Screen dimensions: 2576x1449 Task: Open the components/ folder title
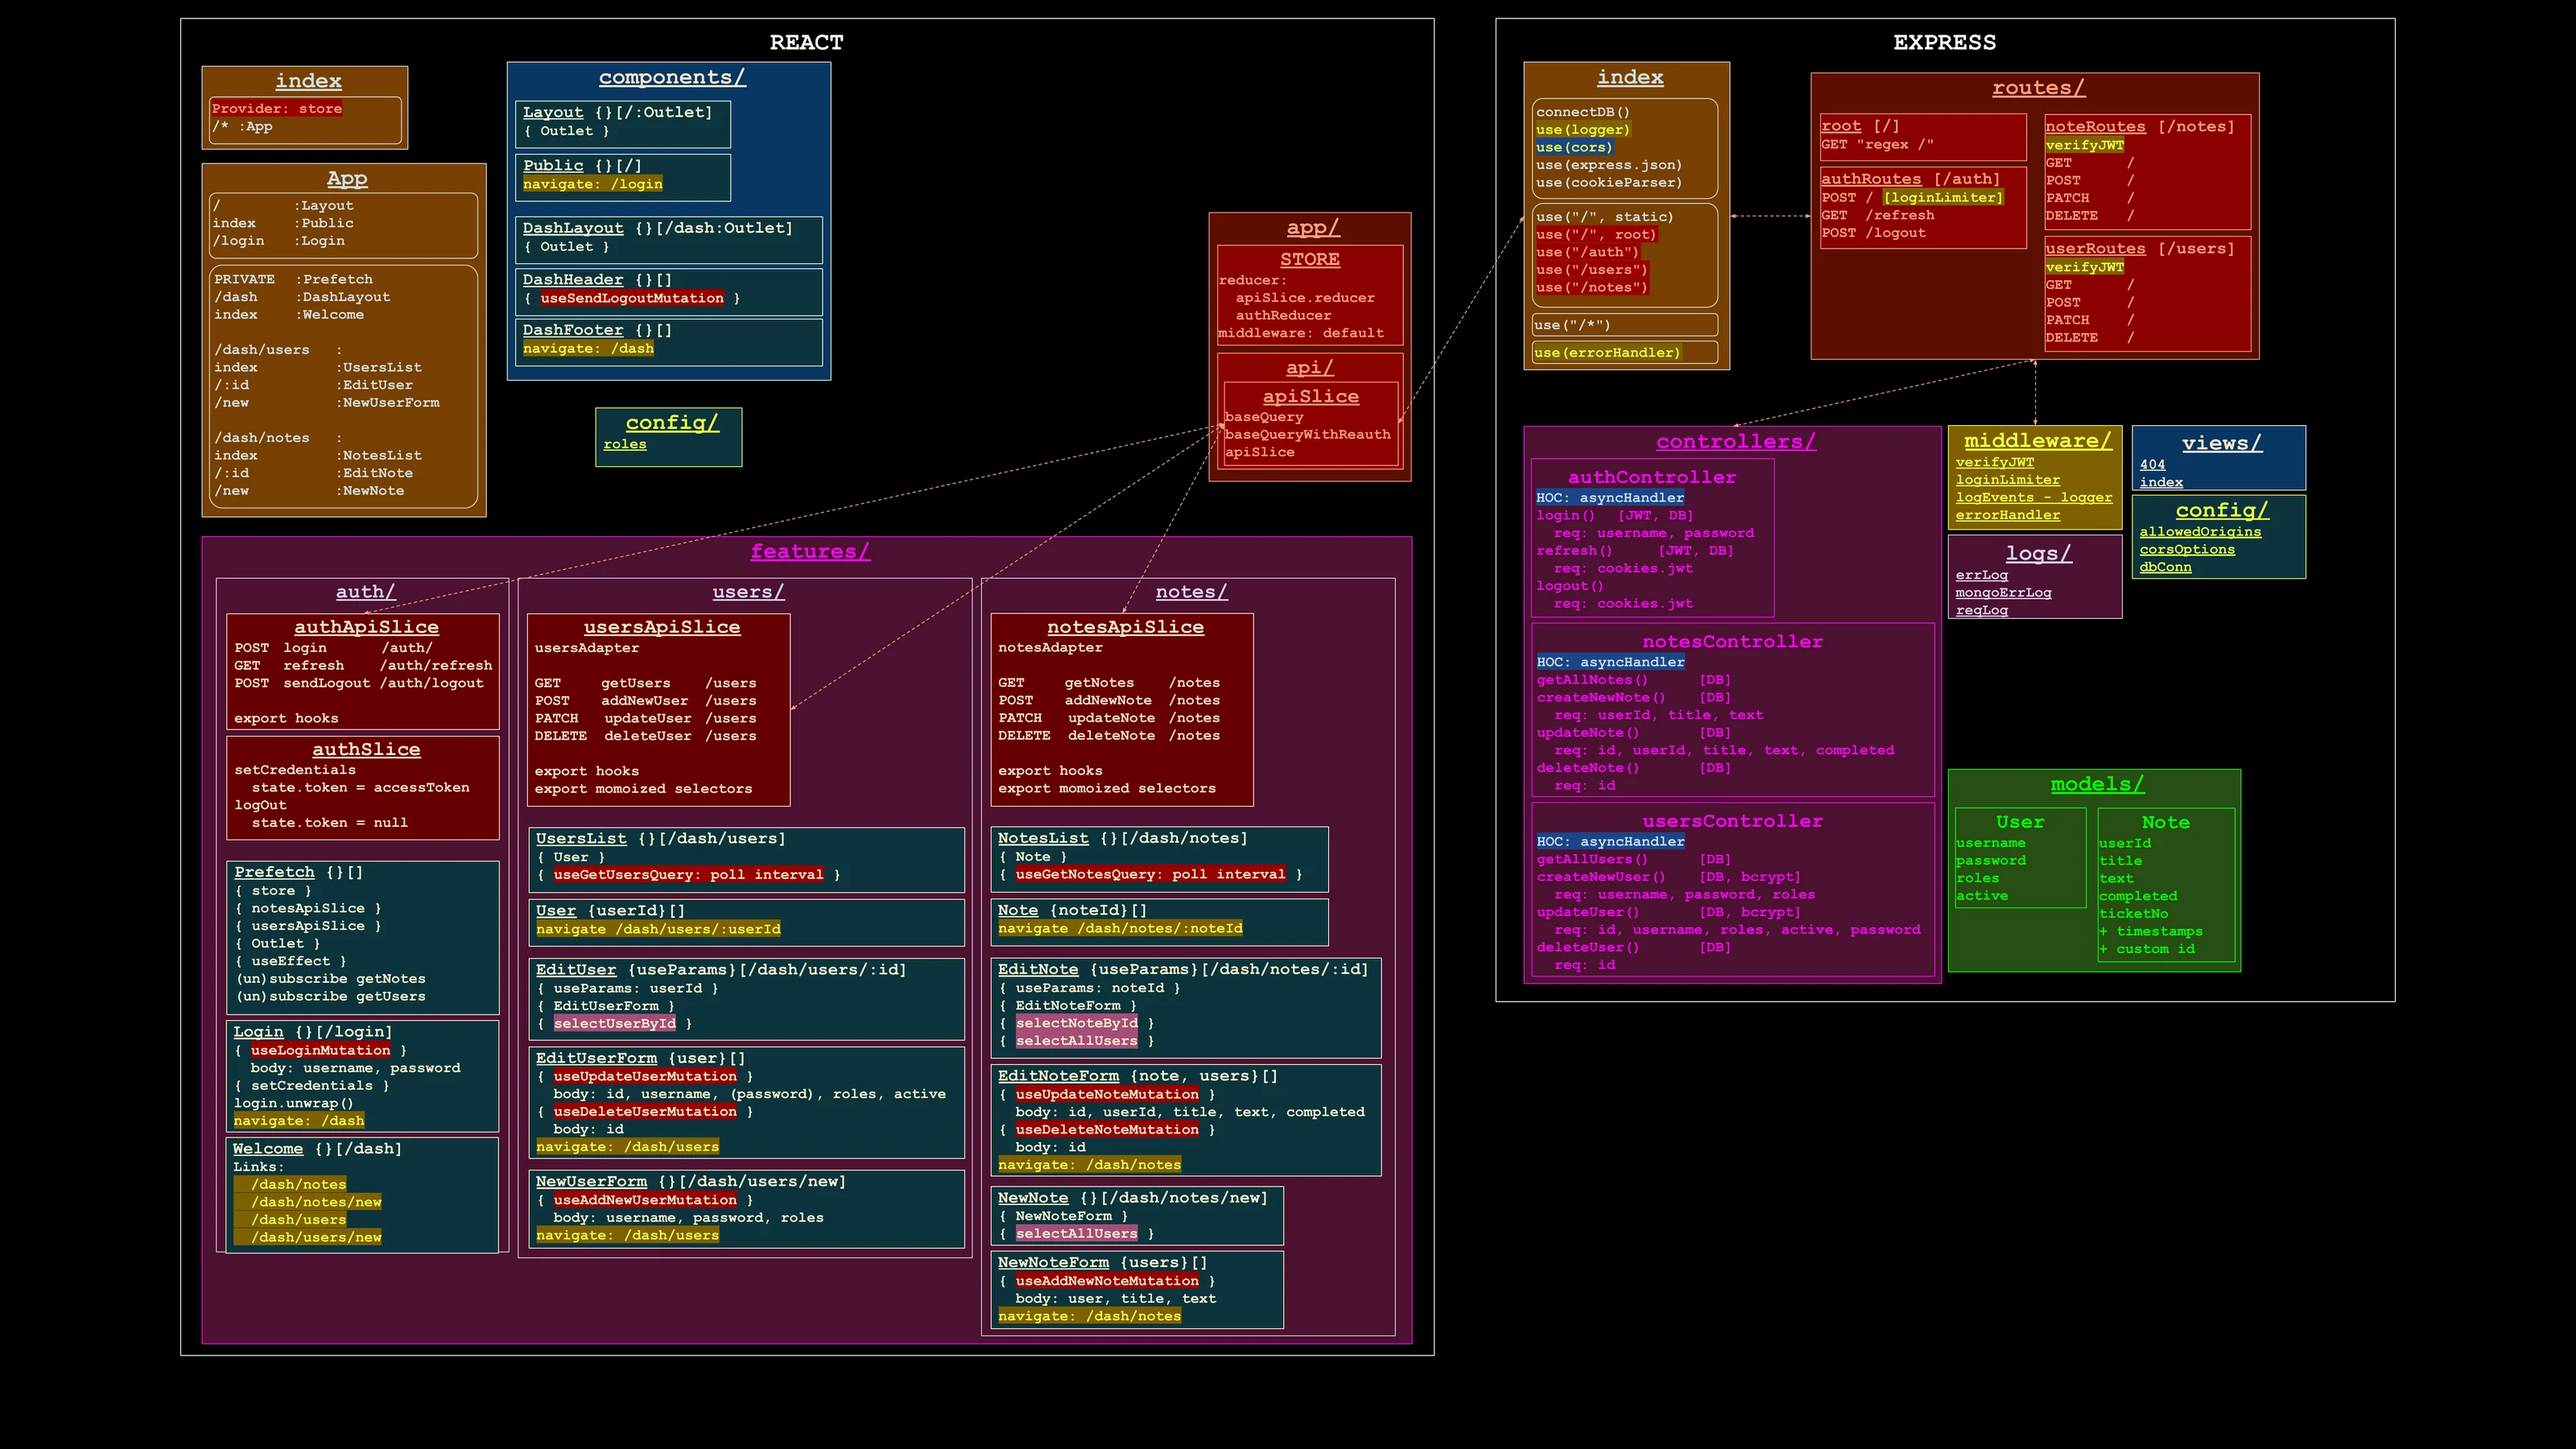point(672,77)
